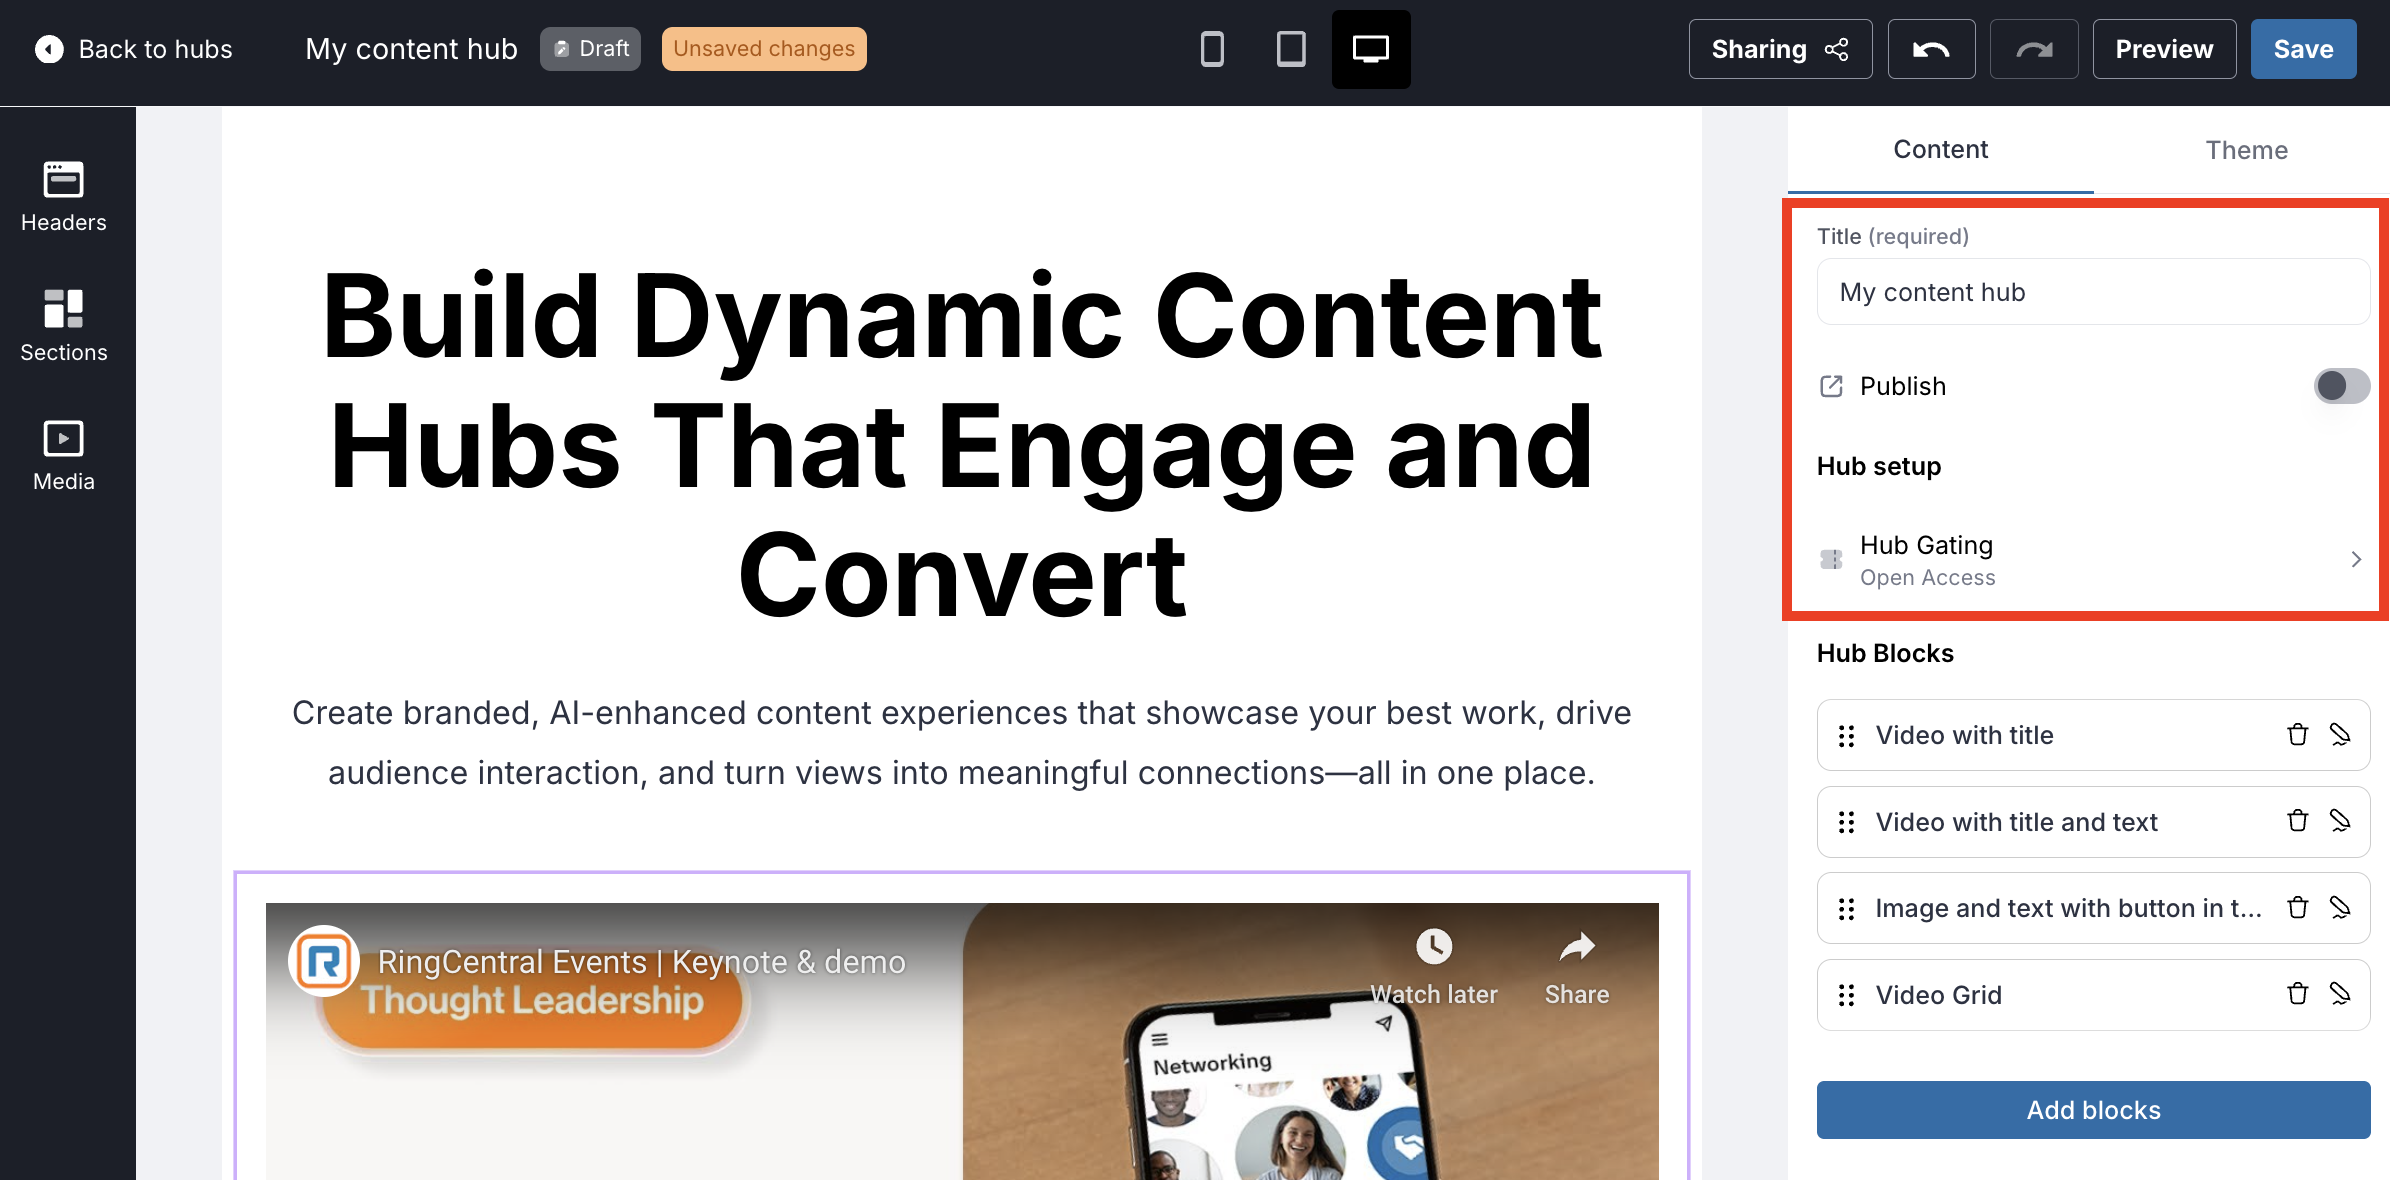Open the Media panel

(x=64, y=455)
